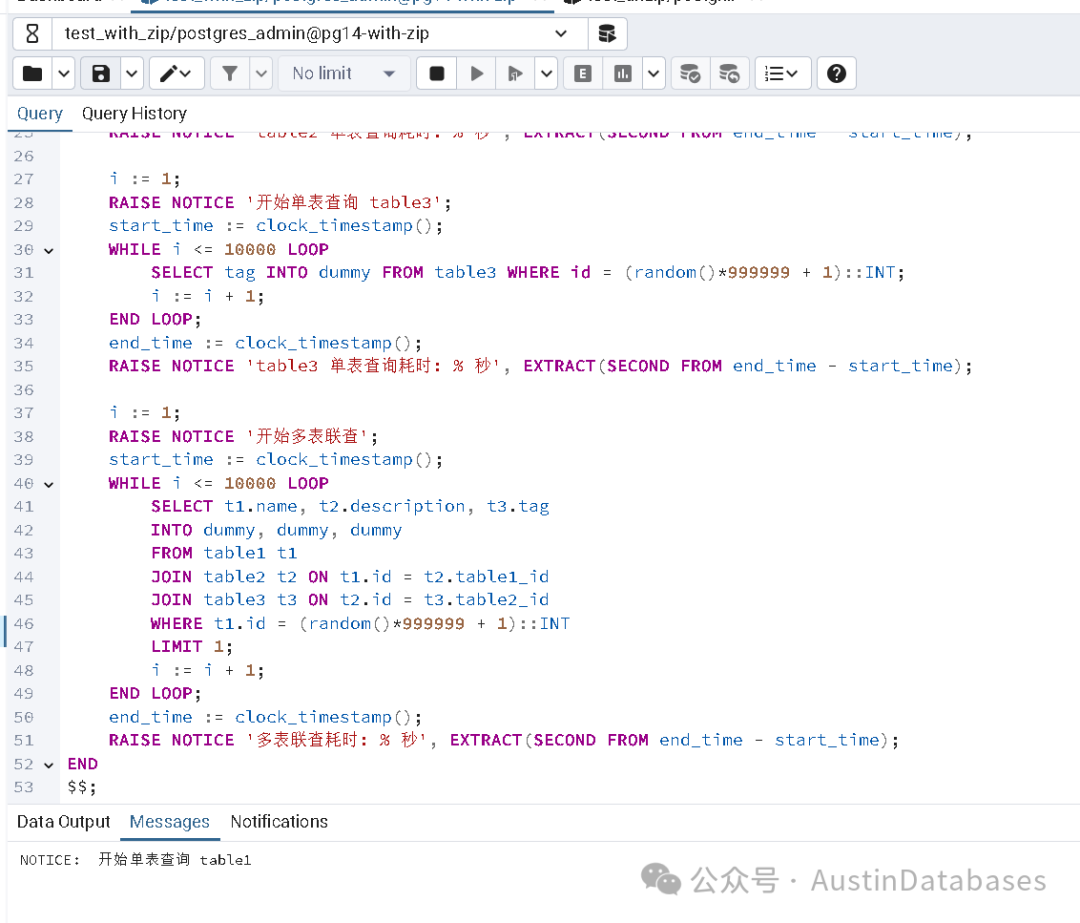Open the dropdown arrow beside Save
The width and height of the screenshot is (1080, 923).
[132, 73]
